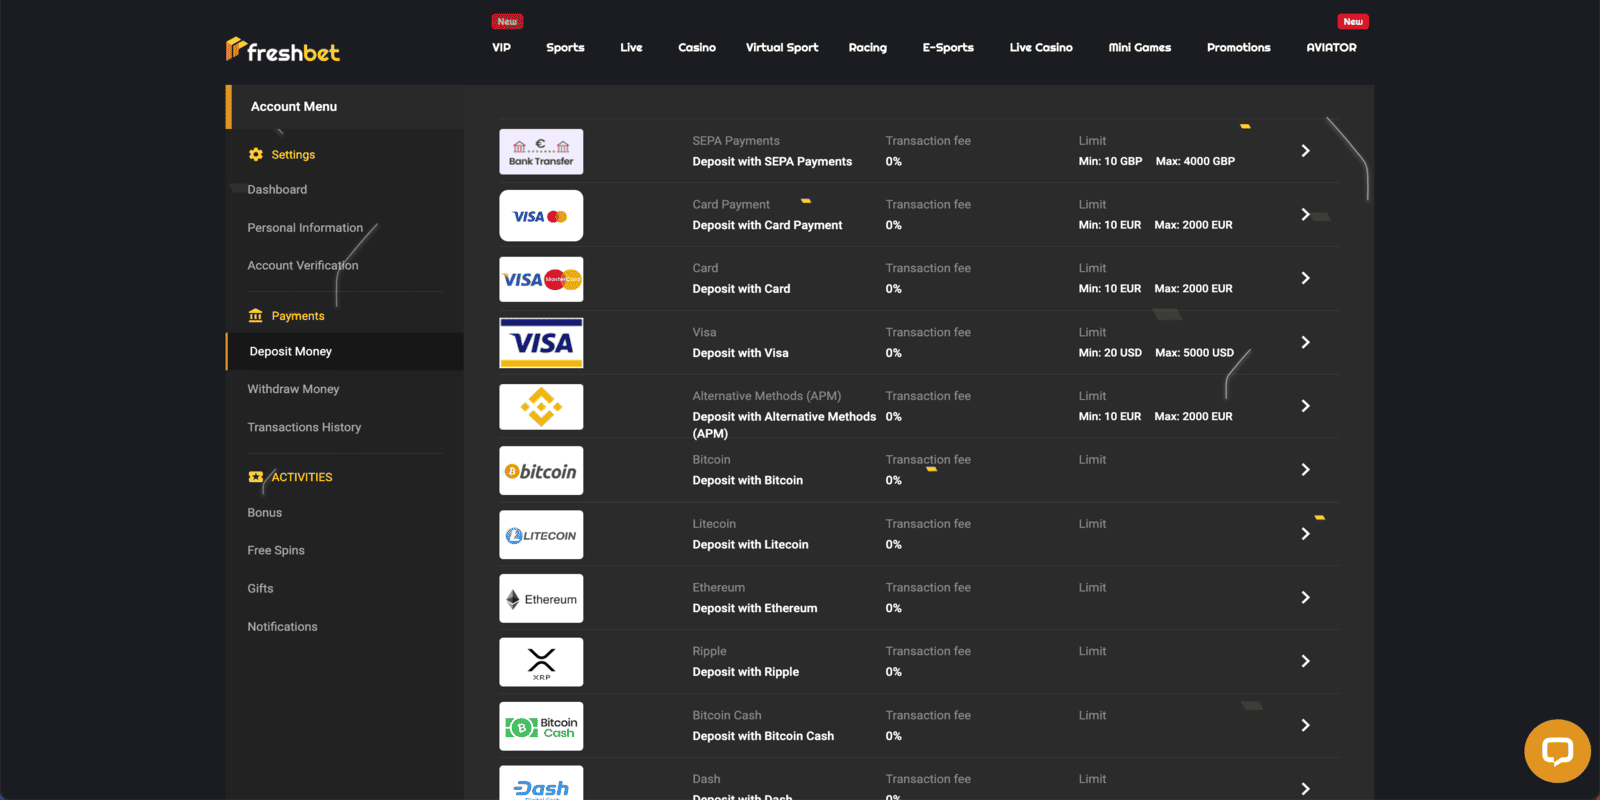Open the Card Payment row chevron
The height and width of the screenshot is (800, 1600).
[1305, 214]
